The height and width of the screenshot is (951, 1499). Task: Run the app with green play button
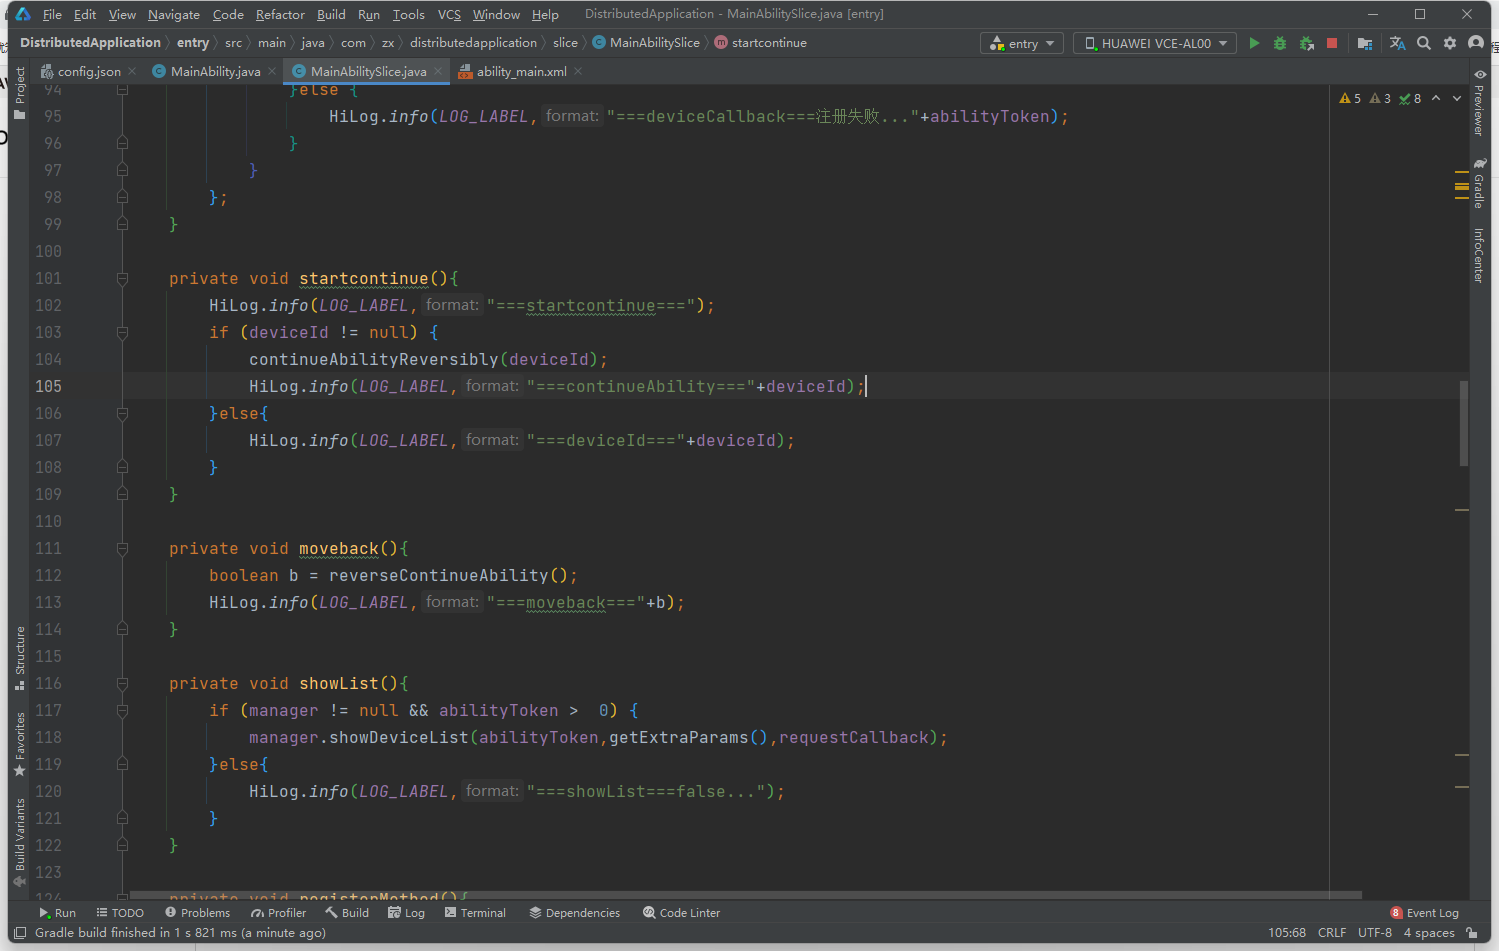[1254, 43]
